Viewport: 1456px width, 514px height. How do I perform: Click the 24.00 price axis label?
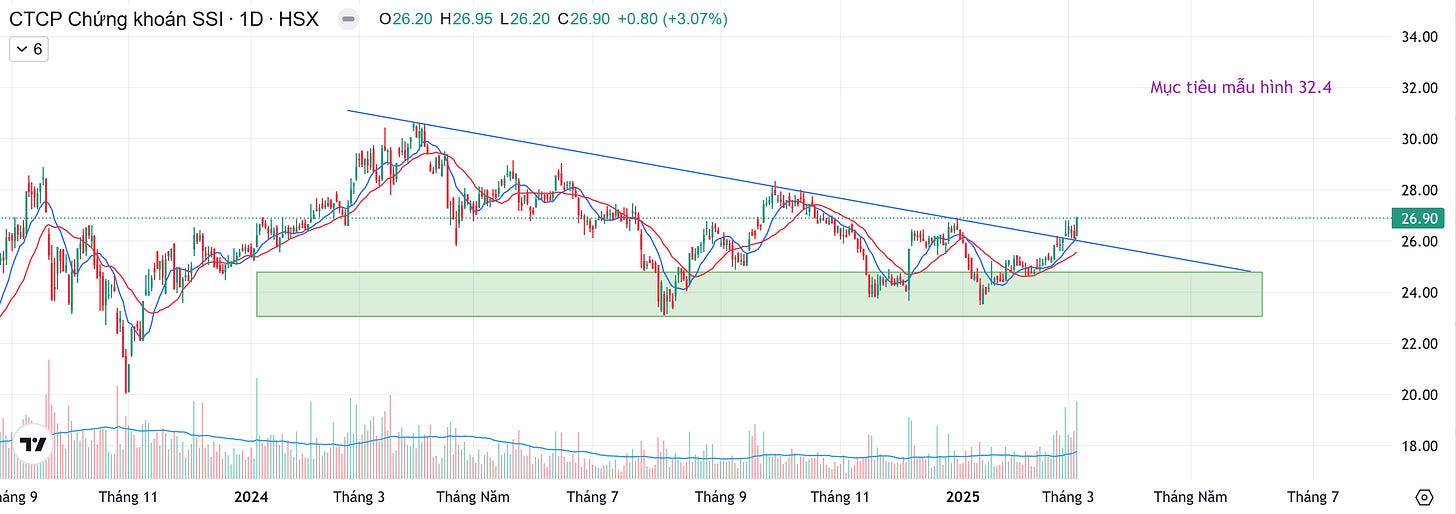point(1420,293)
